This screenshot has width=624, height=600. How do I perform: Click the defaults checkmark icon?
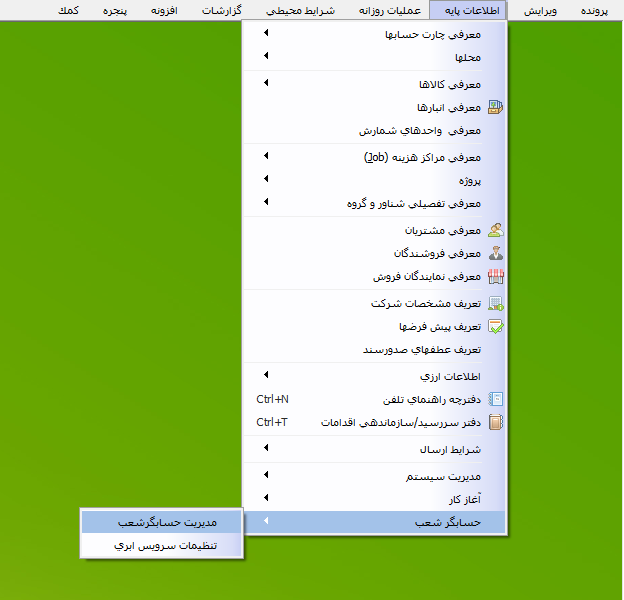pos(495,326)
